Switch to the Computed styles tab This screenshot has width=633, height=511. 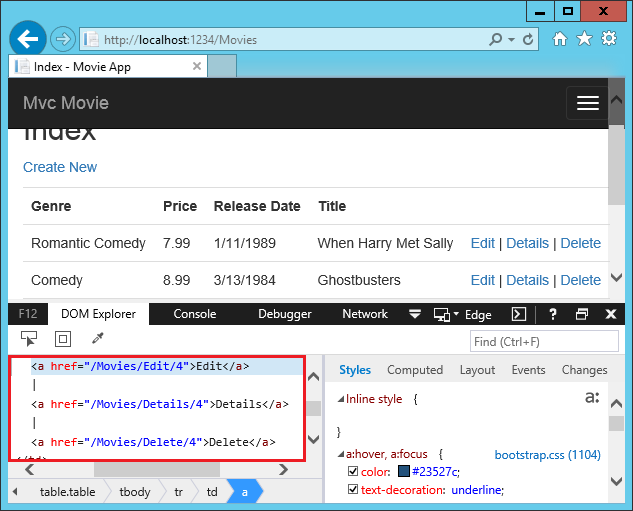(415, 370)
